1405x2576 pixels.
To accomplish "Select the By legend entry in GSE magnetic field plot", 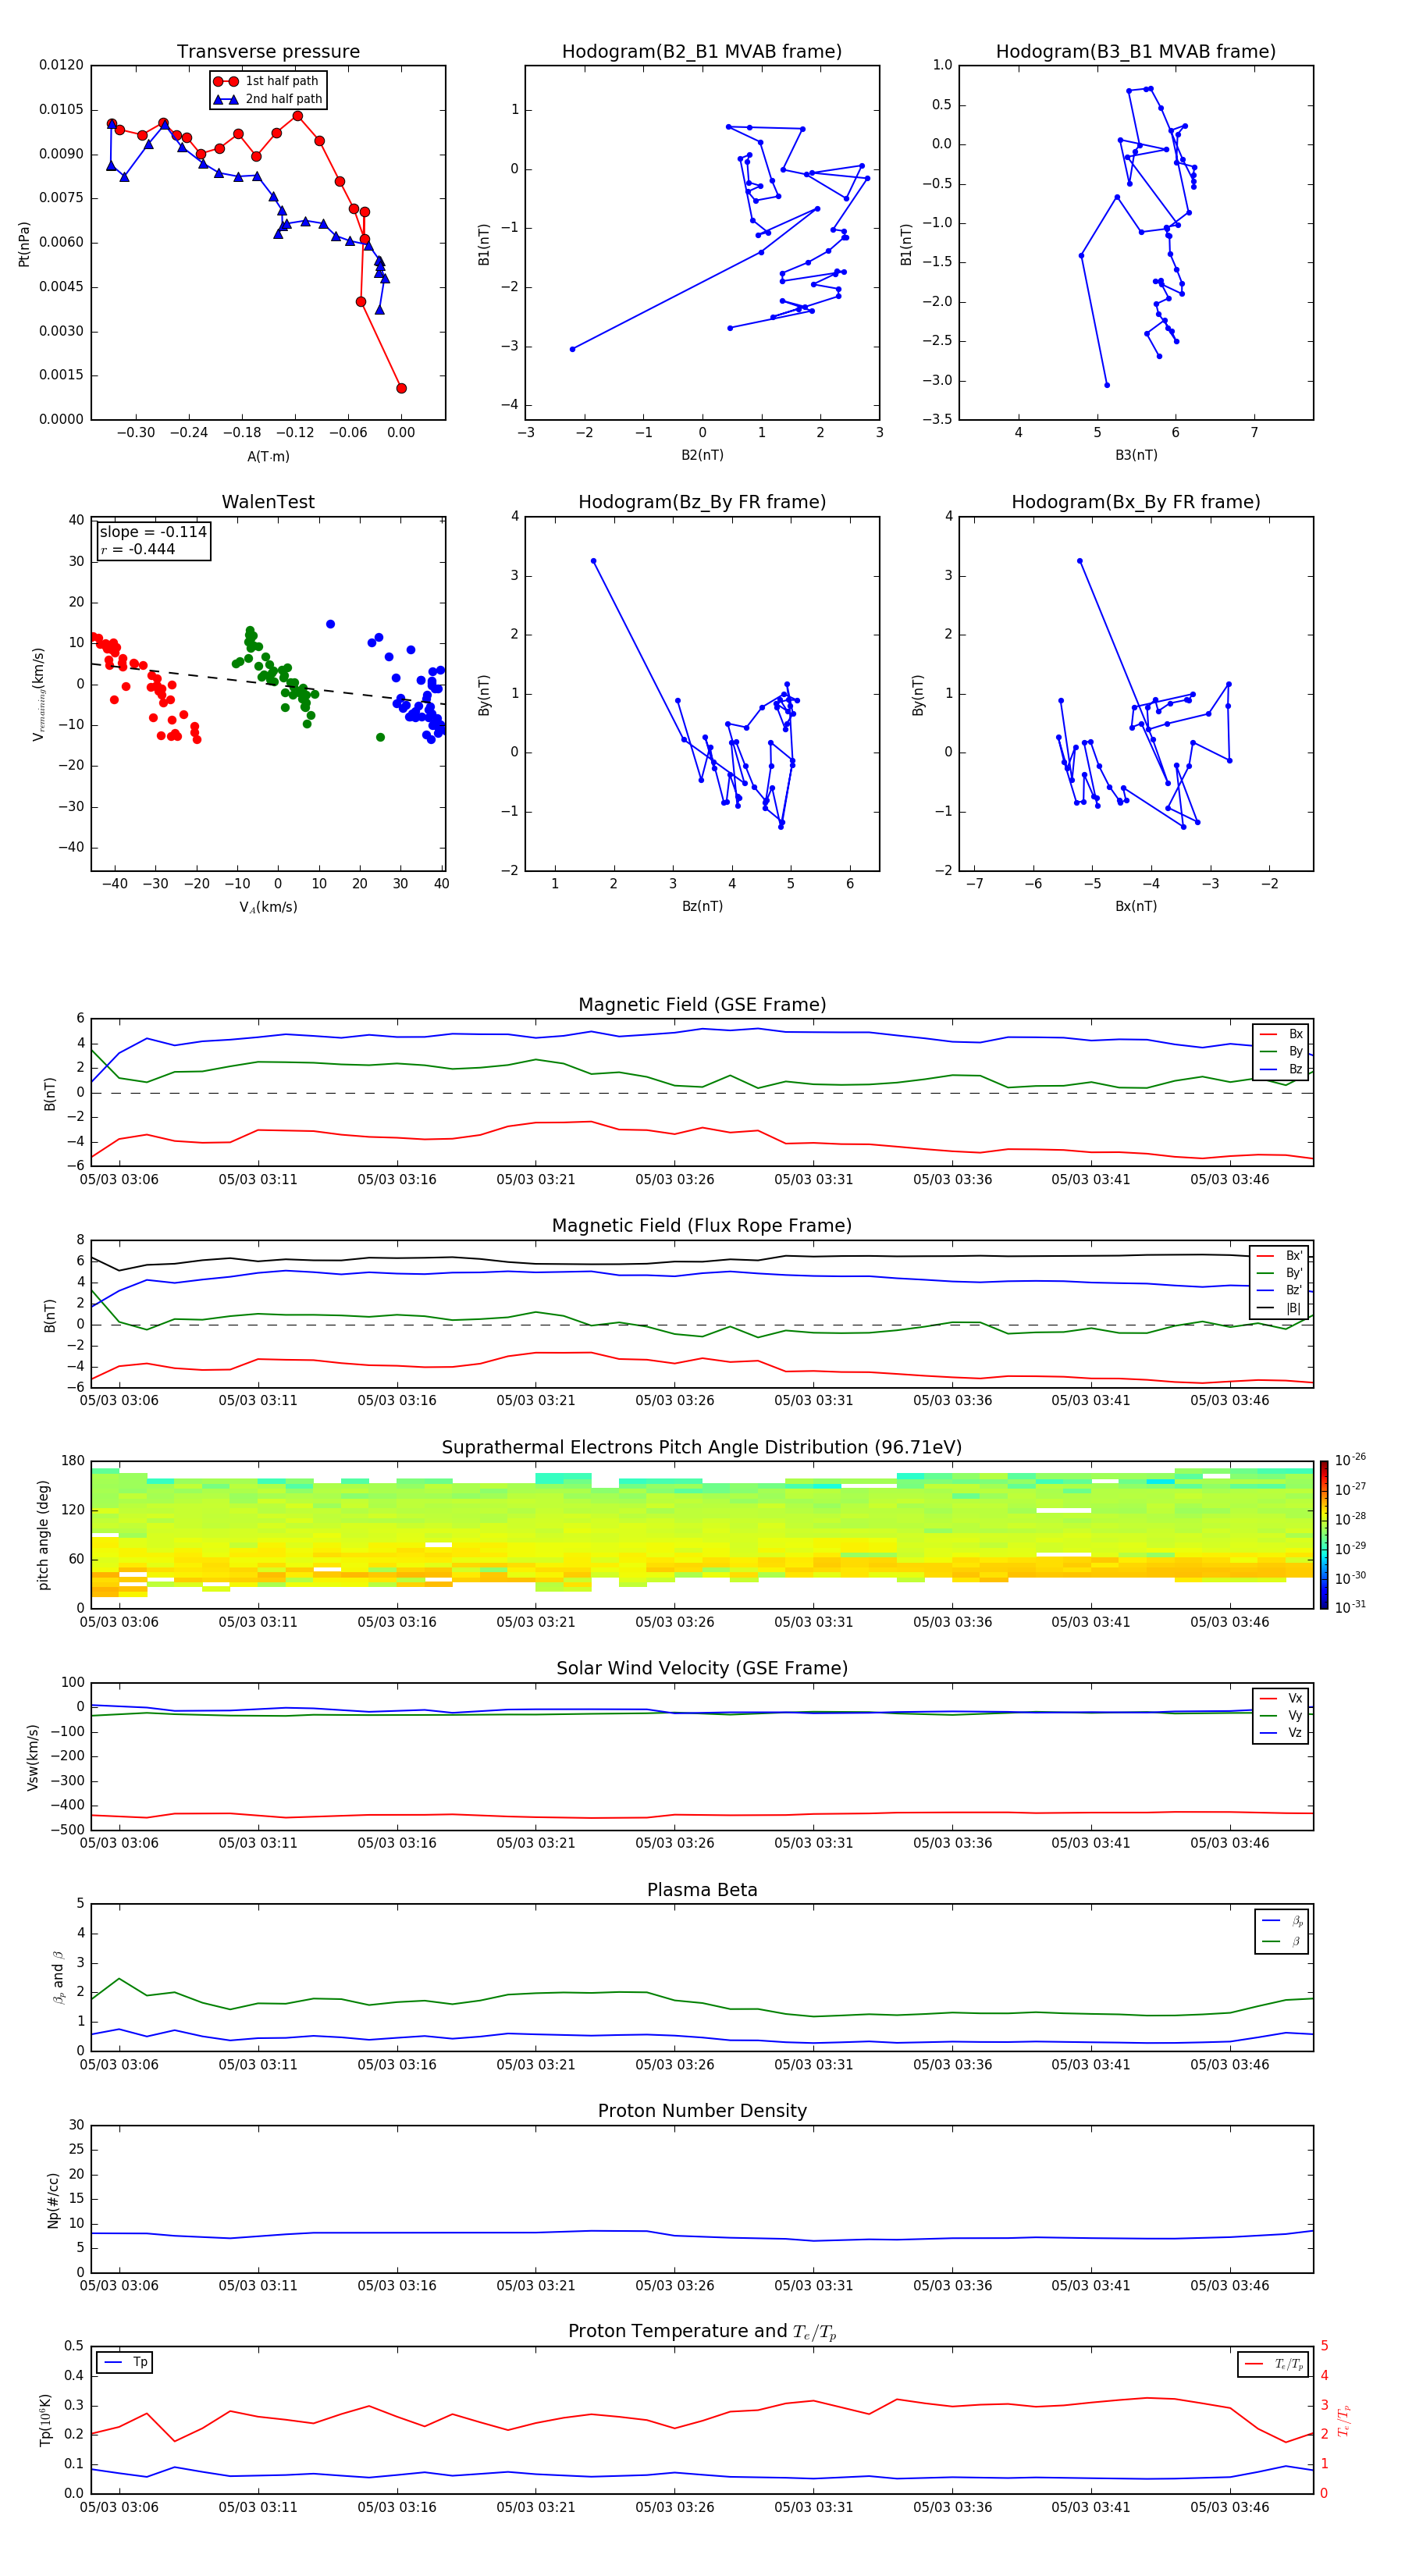I will click(1281, 1051).
